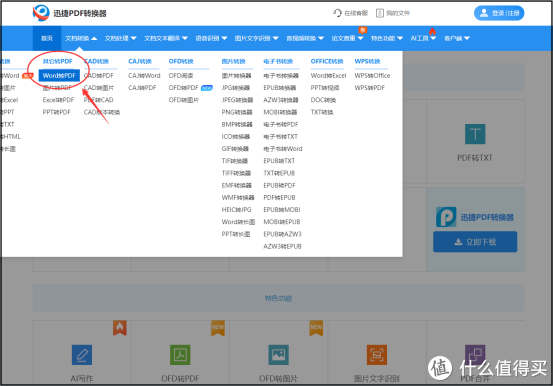Screen dimensions: 553x386
Task: Select Word转PDF in the menu
Action: (x=59, y=76)
